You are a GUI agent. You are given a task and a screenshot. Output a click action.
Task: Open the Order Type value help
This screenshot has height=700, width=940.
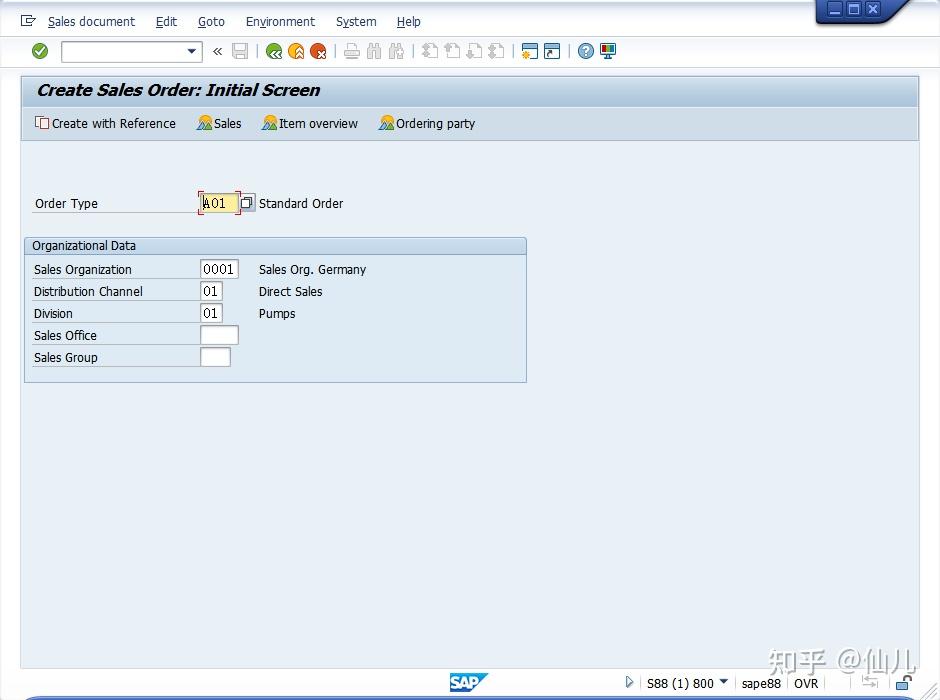(246, 202)
